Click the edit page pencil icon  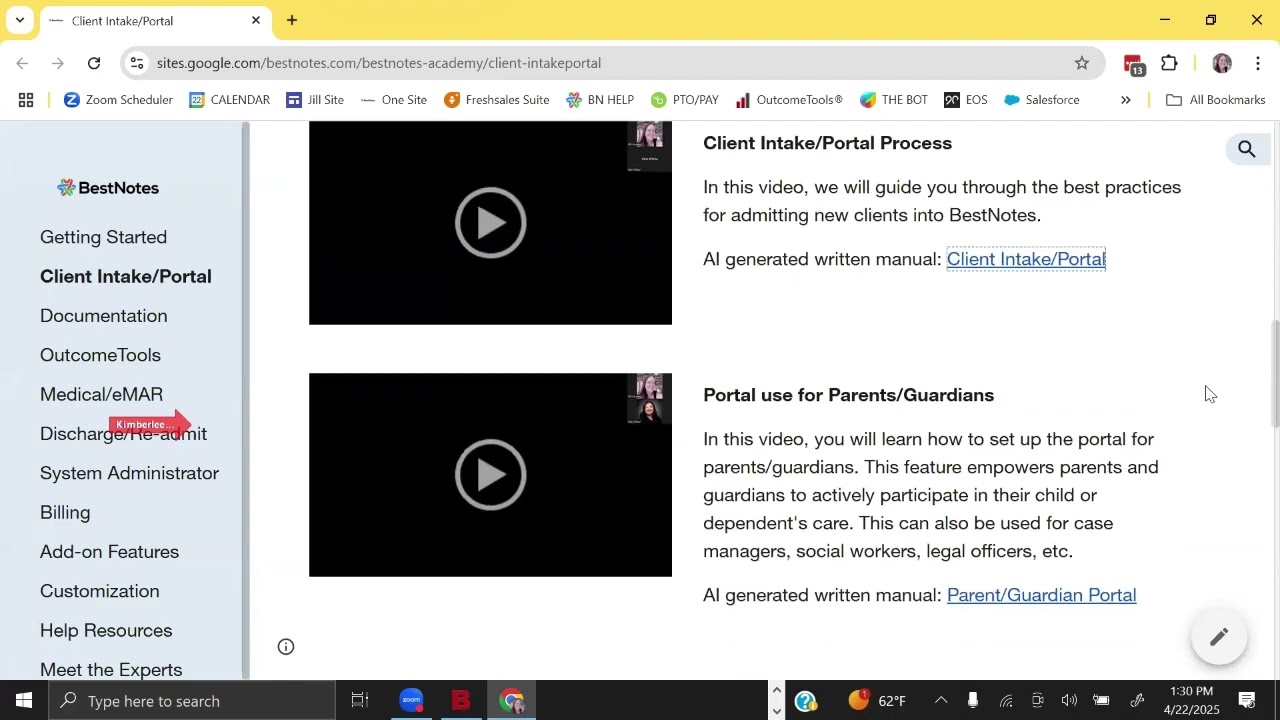pos(1219,637)
